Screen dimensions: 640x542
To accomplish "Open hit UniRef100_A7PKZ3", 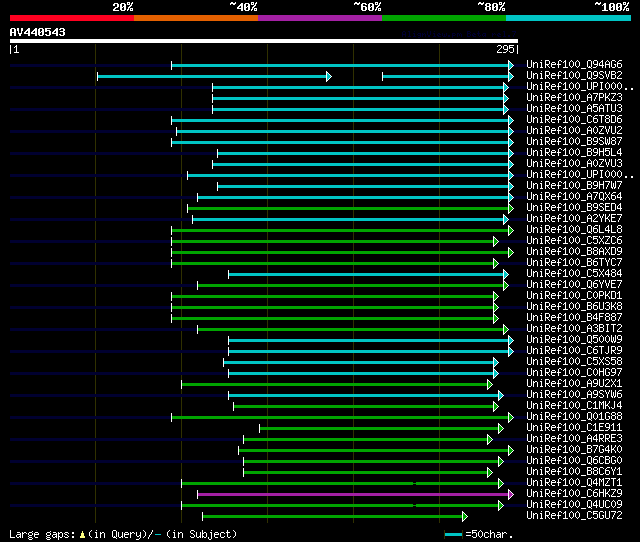I will (x=574, y=97).
